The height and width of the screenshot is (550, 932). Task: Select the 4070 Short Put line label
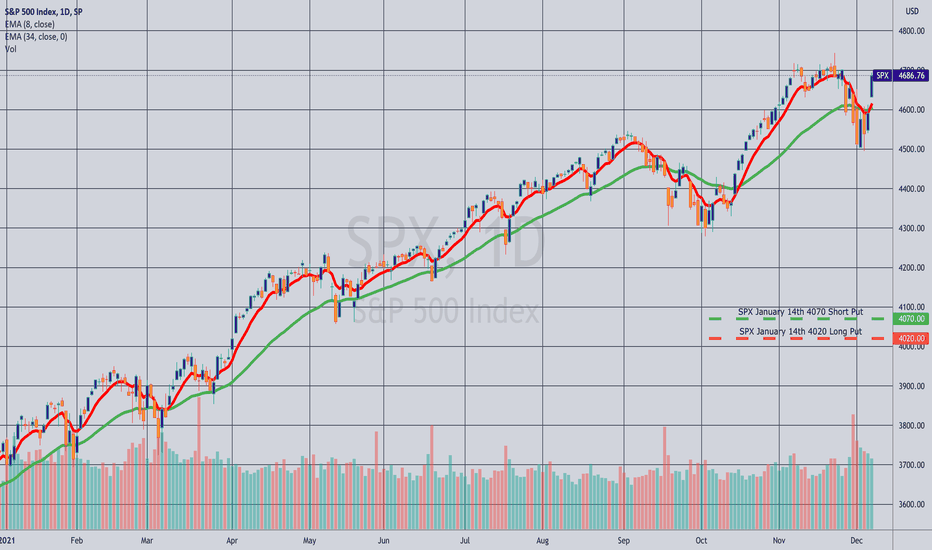coord(800,312)
